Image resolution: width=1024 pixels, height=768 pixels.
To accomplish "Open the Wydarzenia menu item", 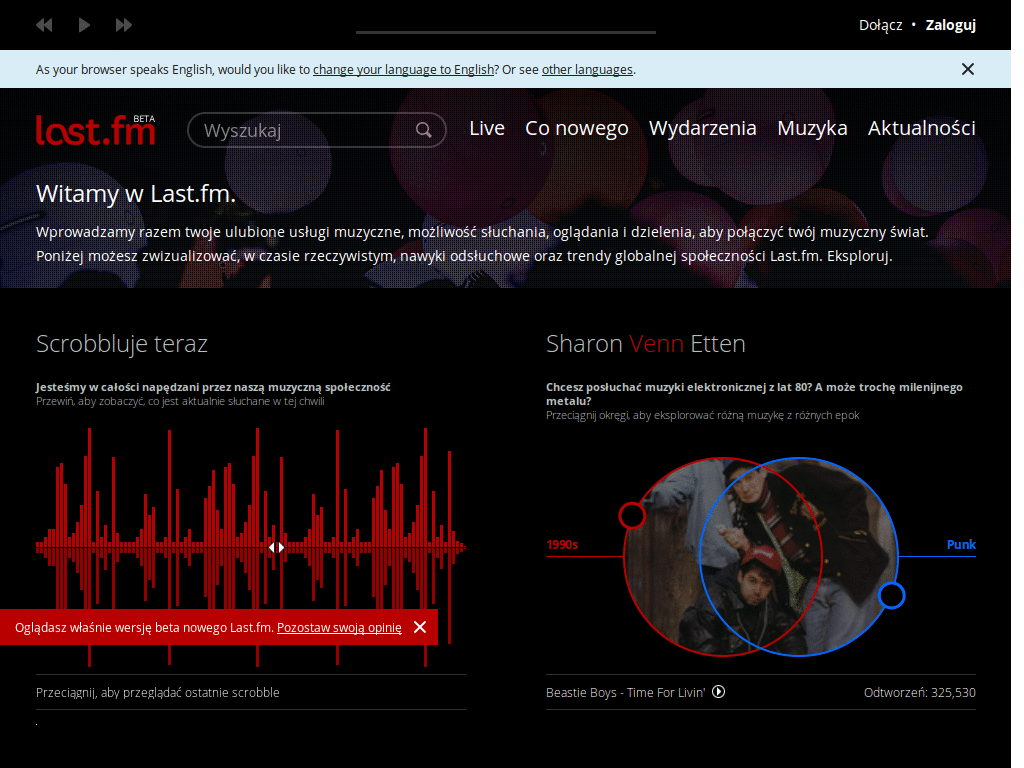I will [703, 128].
